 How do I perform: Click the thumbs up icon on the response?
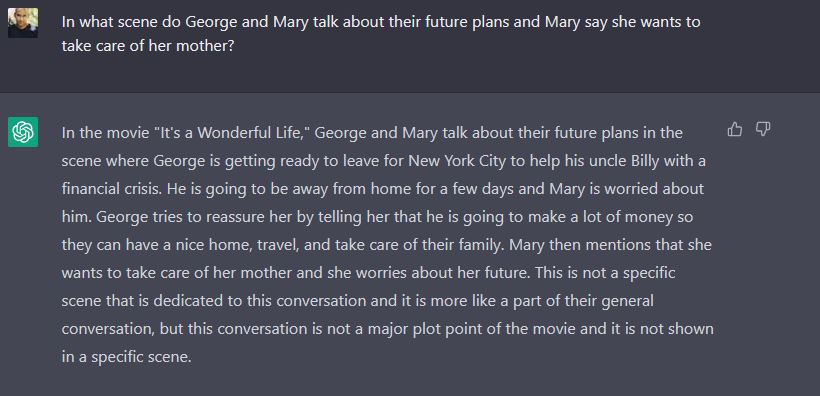[x=735, y=129]
